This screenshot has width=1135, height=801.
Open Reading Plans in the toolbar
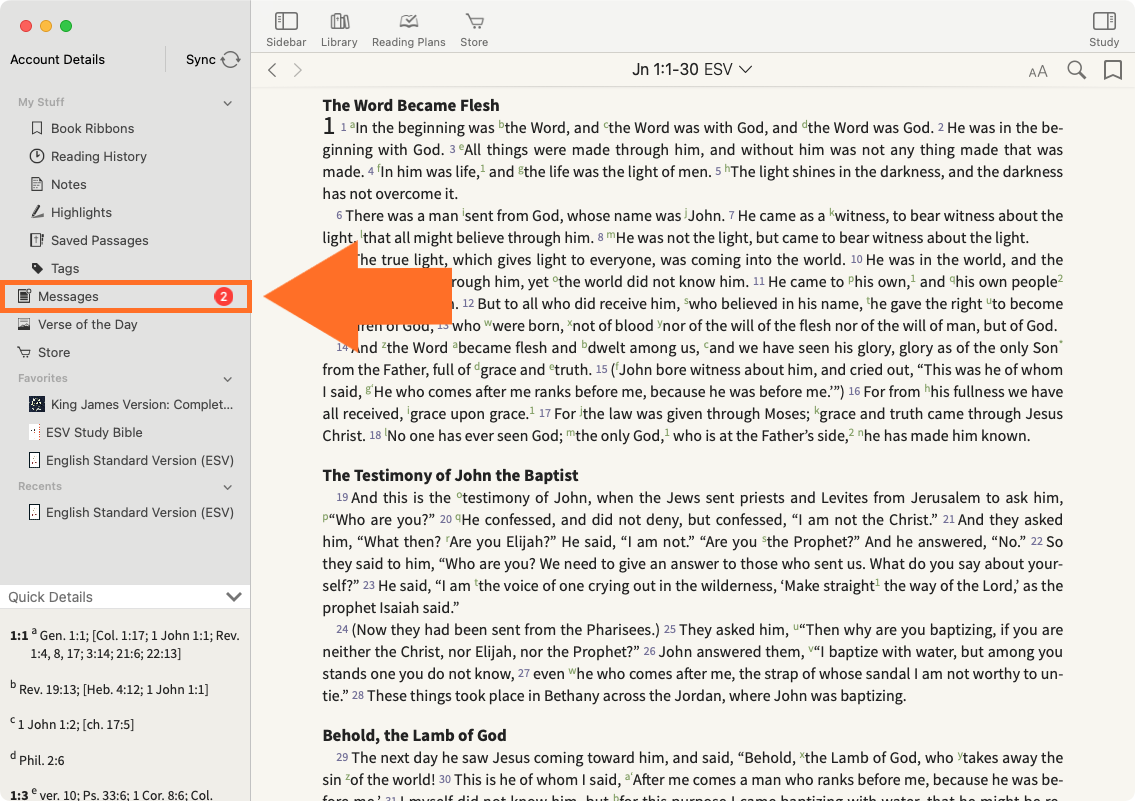click(x=408, y=30)
